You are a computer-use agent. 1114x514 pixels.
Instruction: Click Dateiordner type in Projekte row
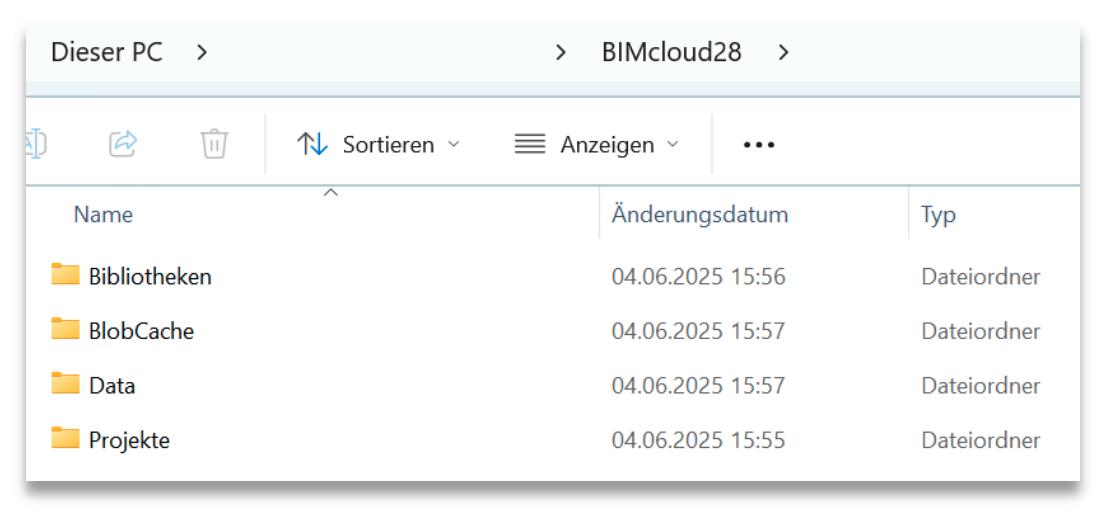(981, 441)
